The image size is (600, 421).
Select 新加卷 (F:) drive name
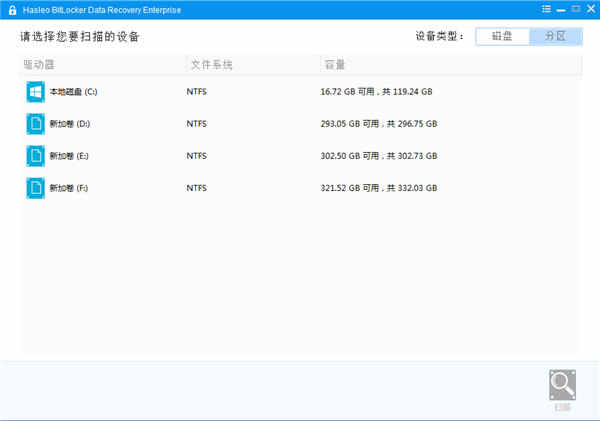(69, 188)
